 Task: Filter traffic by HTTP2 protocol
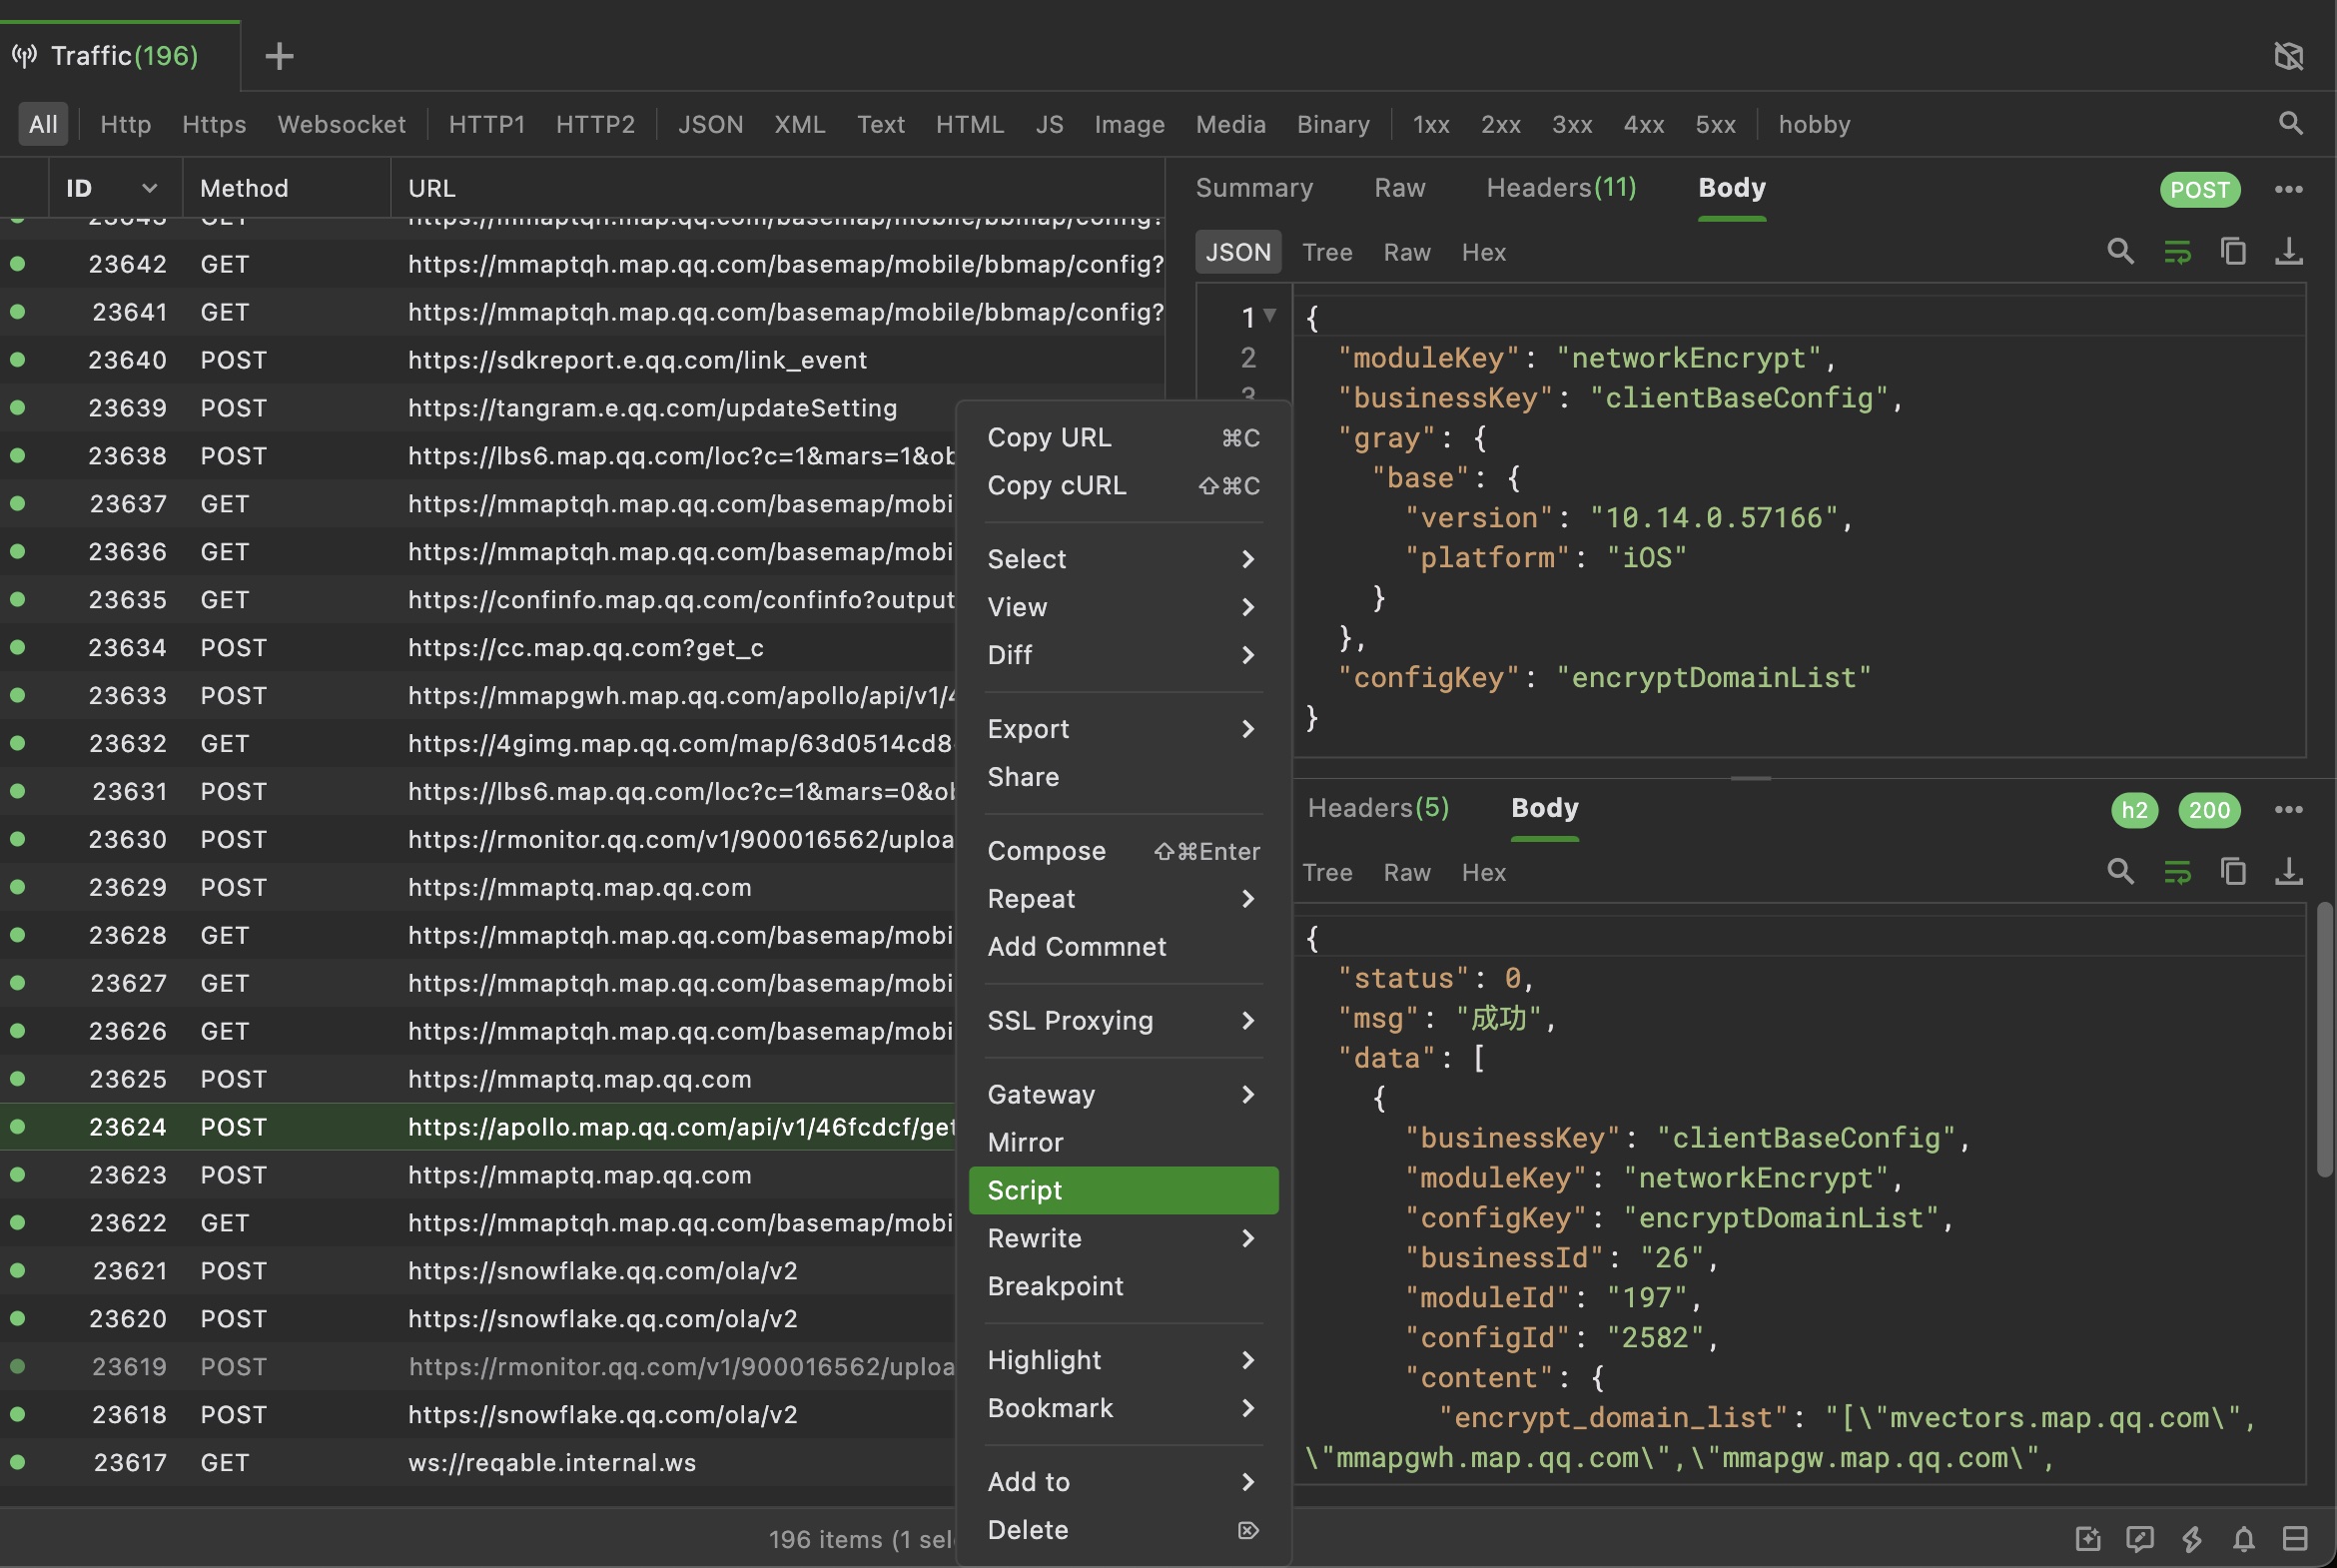[x=595, y=124]
